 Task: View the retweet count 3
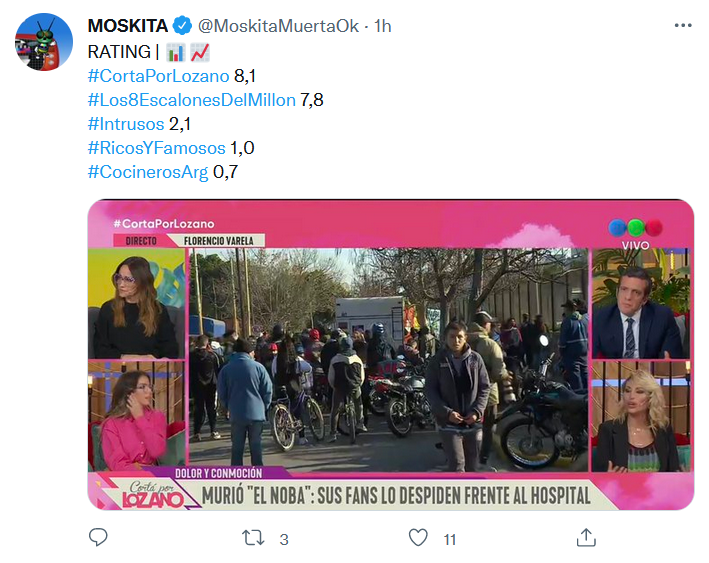coord(284,539)
